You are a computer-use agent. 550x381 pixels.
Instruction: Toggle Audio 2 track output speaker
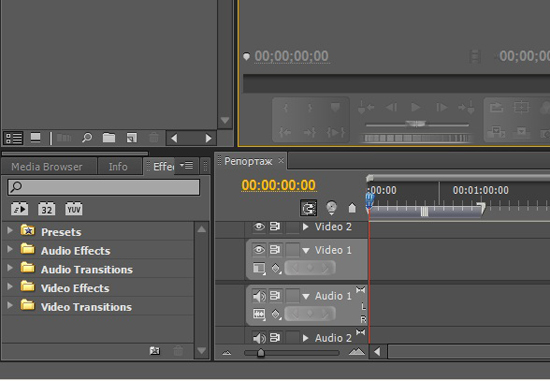tap(260, 338)
